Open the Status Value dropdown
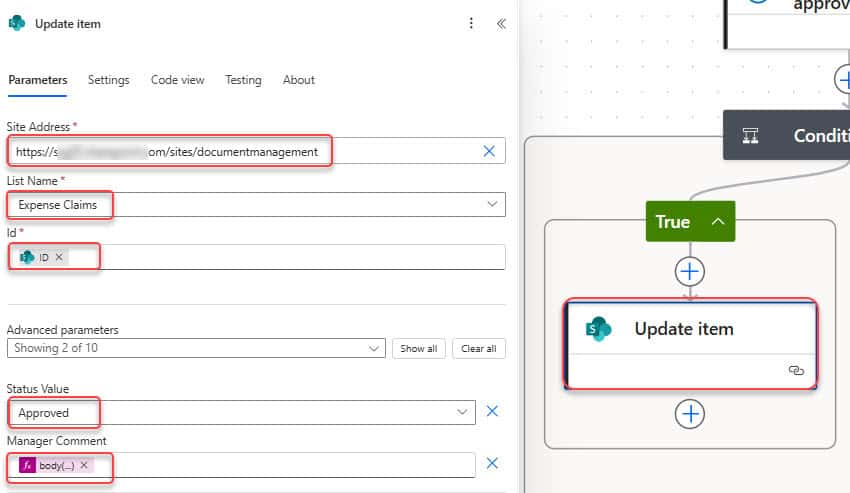The image size is (850, 493). point(462,412)
